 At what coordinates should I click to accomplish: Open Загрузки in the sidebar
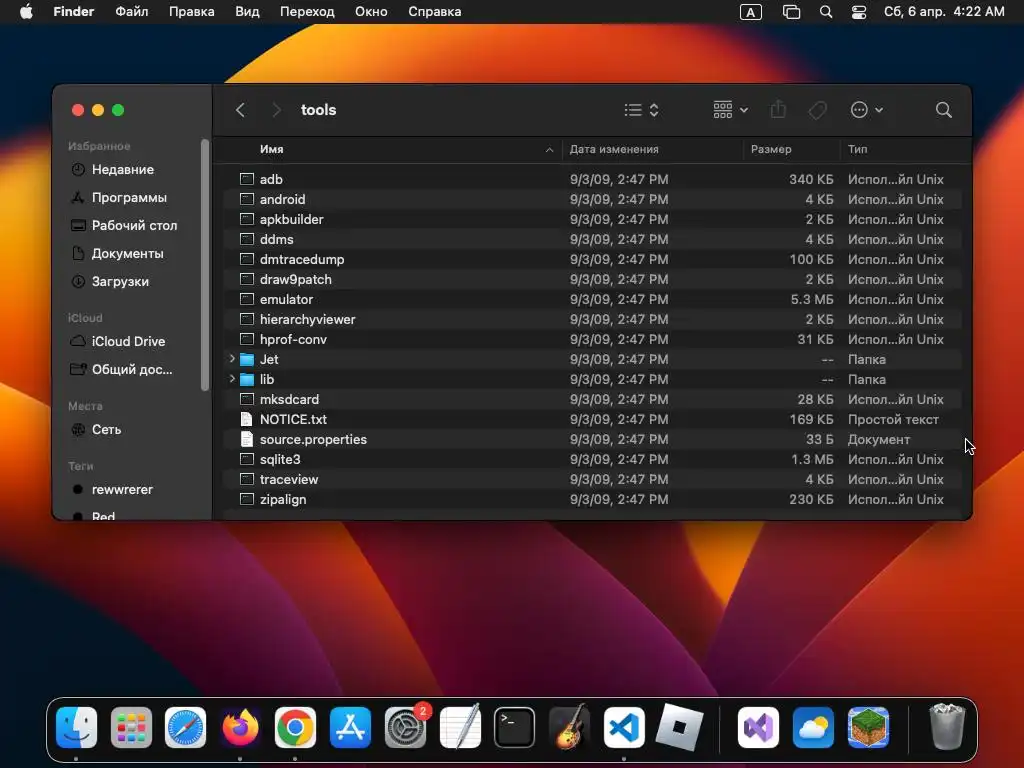click(120, 281)
